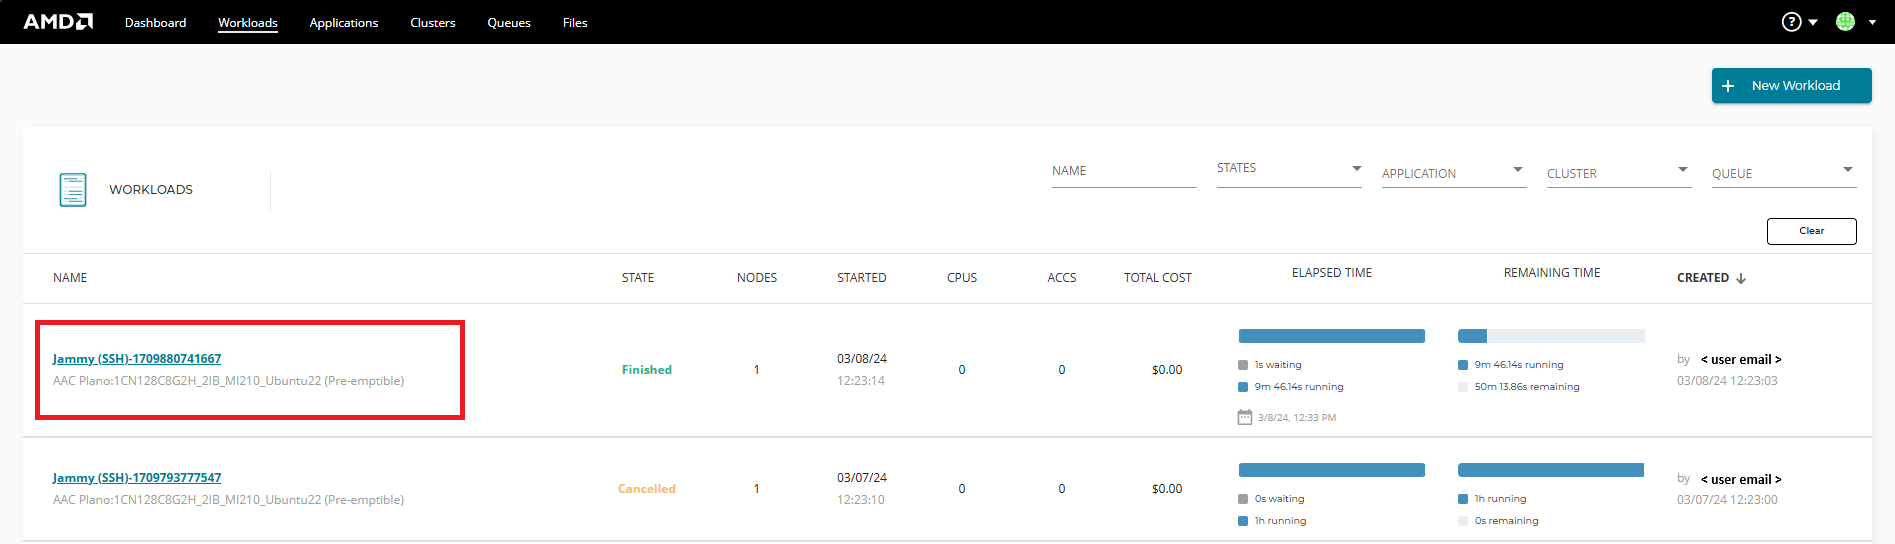
Task: Focus the Name filter field
Action: (1124, 172)
